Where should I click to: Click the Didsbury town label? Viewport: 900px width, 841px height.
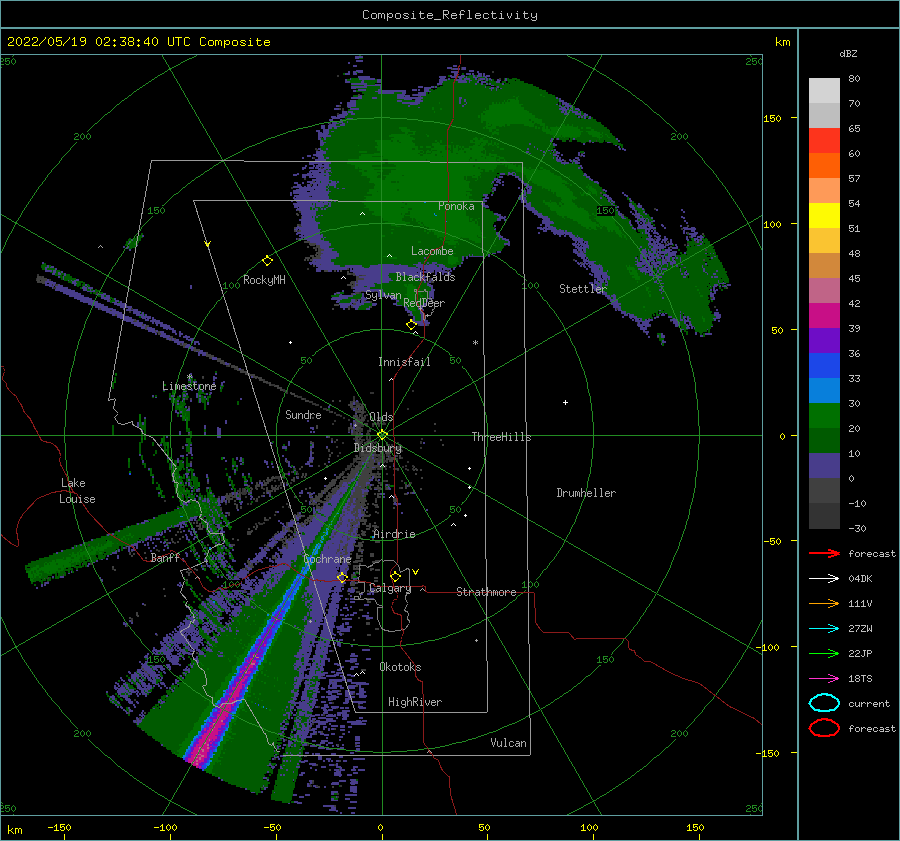[378, 448]
